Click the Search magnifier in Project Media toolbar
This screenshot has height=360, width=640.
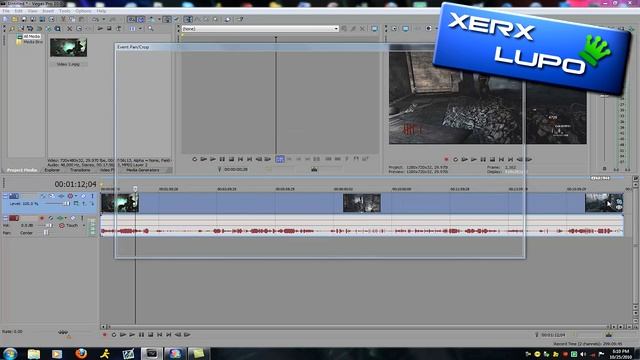tap(151, 29)
